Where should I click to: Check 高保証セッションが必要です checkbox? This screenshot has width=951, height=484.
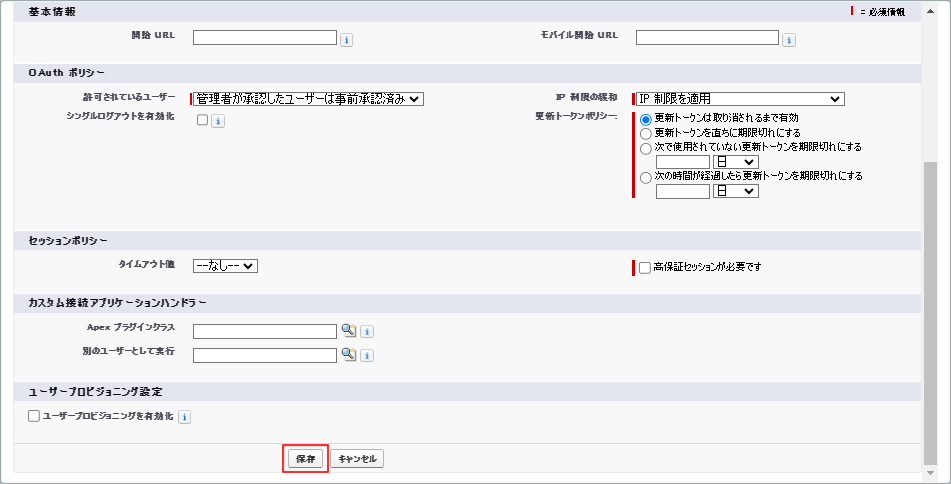point(645,267)
